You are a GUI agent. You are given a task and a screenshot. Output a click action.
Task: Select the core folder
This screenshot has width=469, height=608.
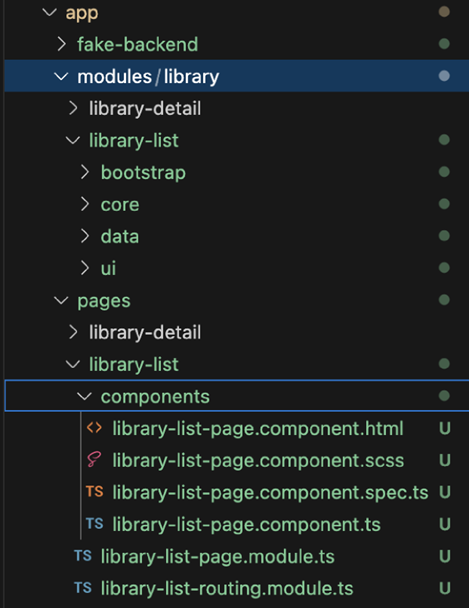coord(120,205)
